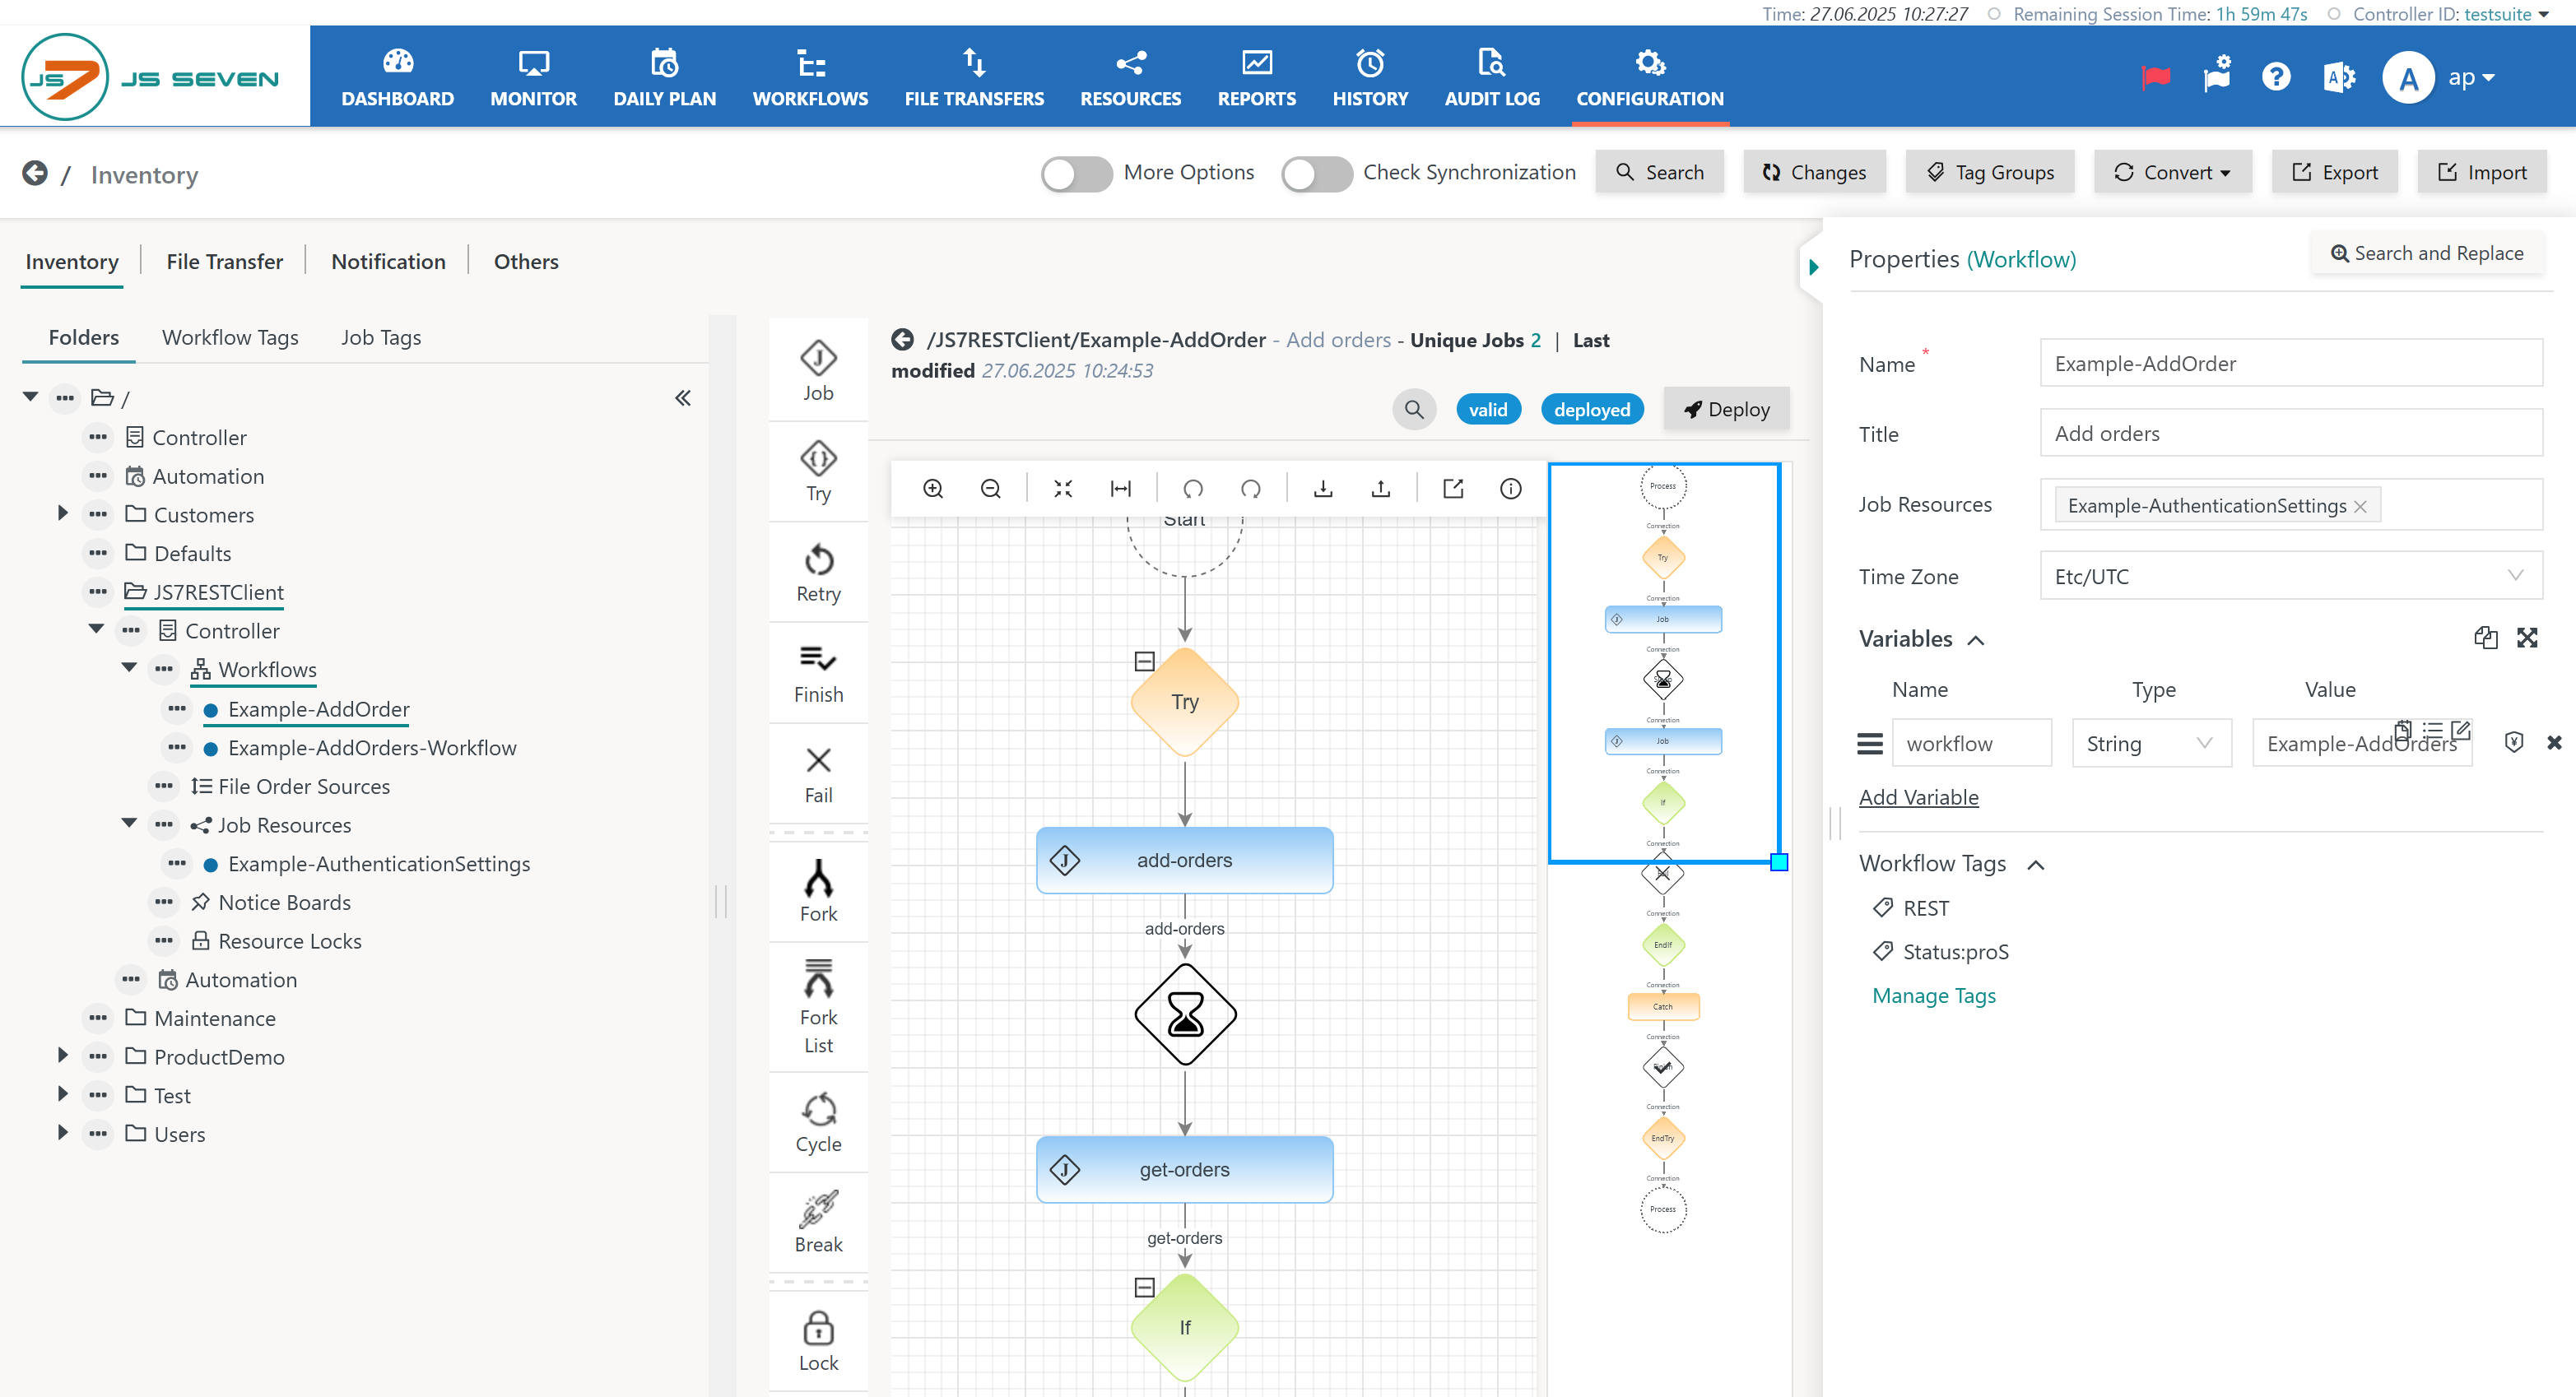Select the Retry instruction icon

coord(818,559)
